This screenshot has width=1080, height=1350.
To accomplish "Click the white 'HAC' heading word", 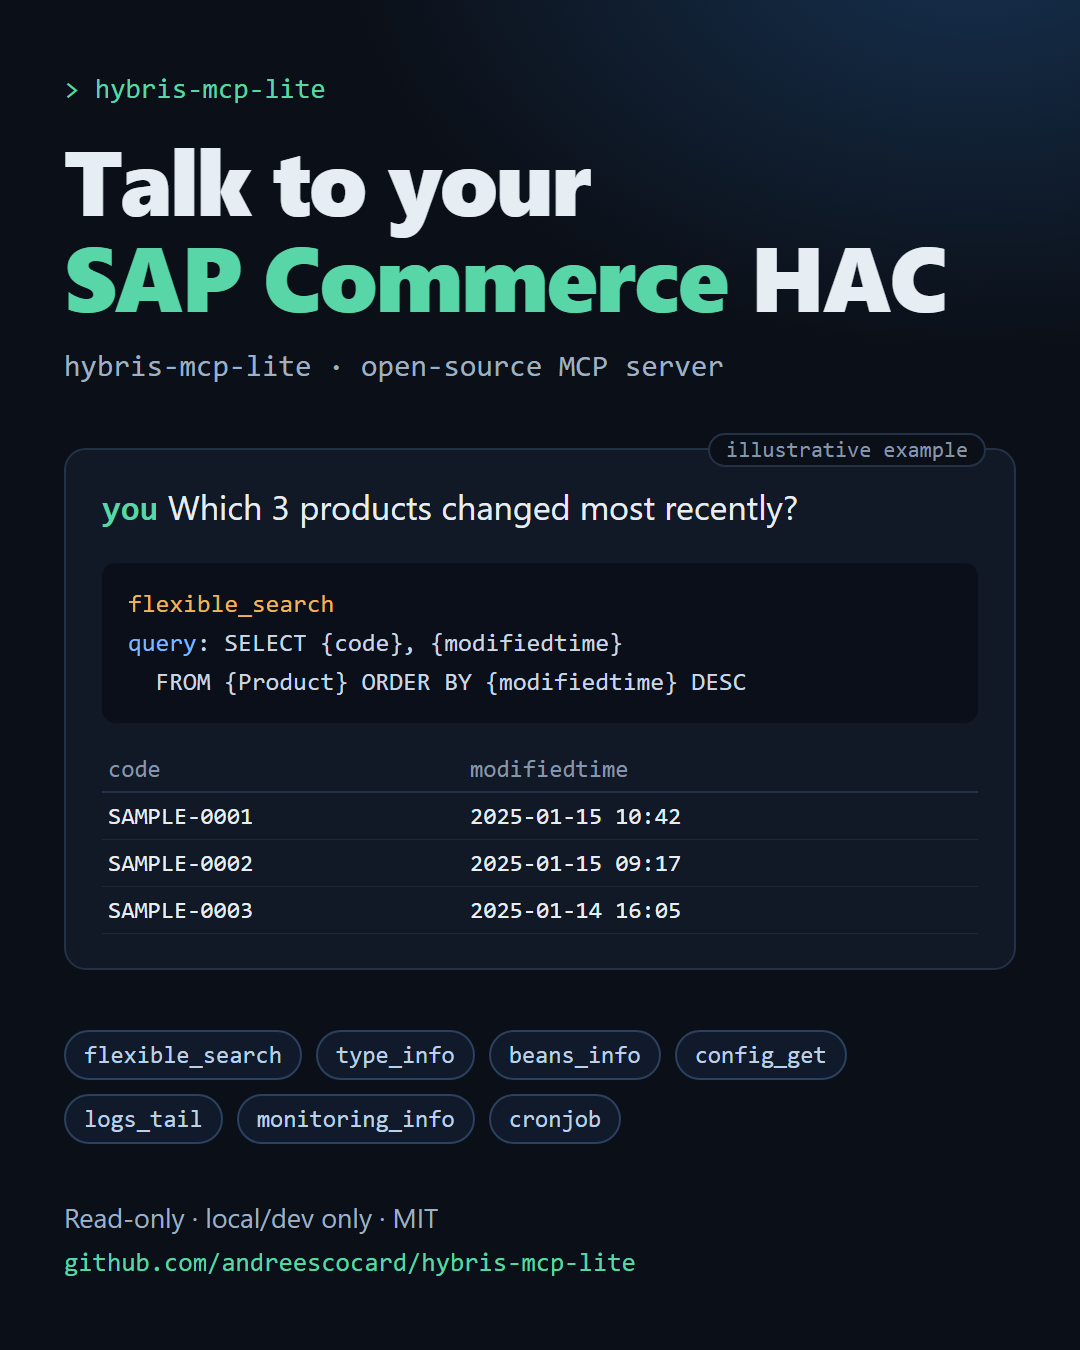I will tap(850, 281).
